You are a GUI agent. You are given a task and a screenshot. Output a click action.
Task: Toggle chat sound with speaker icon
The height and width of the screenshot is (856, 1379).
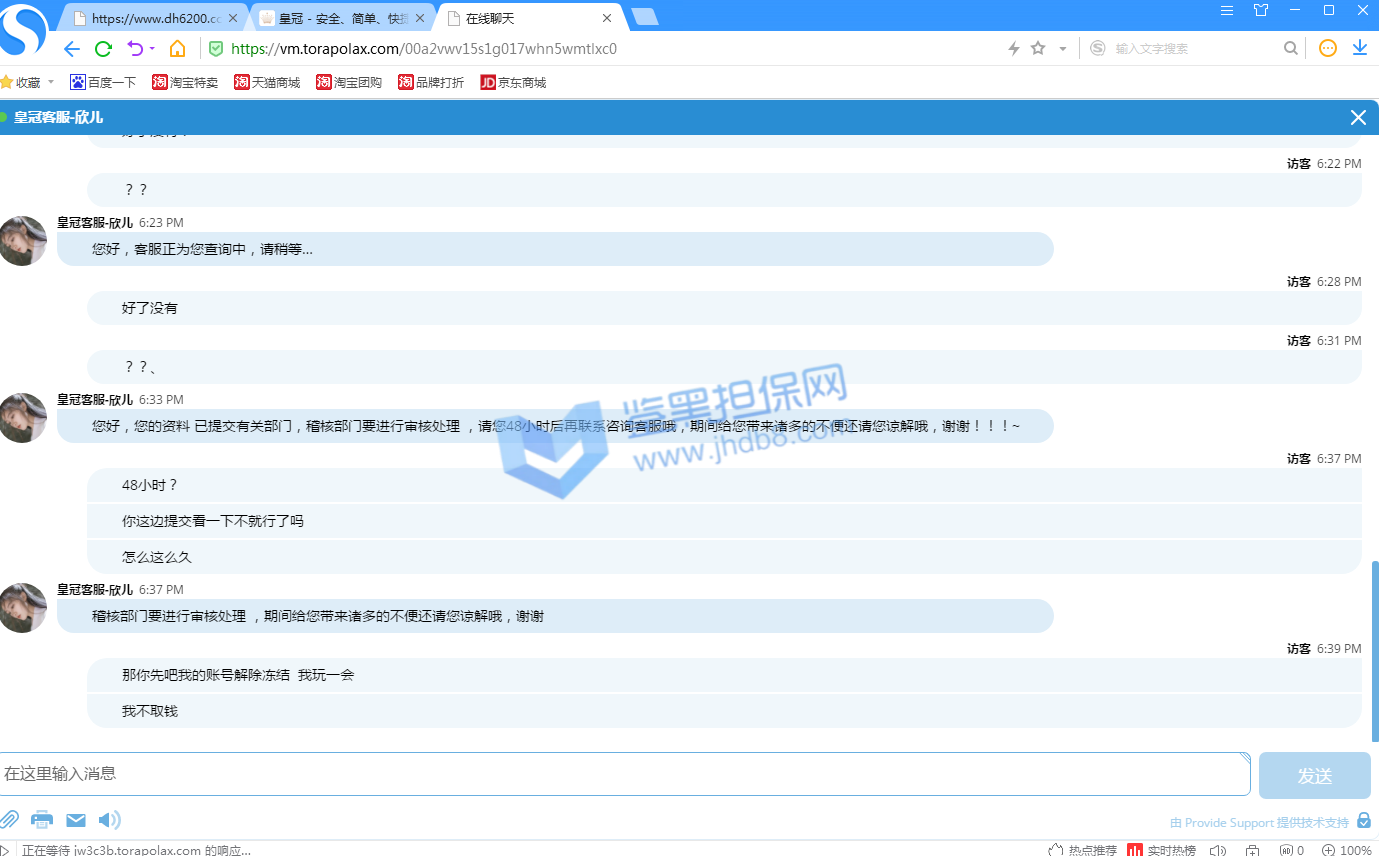tap(109, 820)
